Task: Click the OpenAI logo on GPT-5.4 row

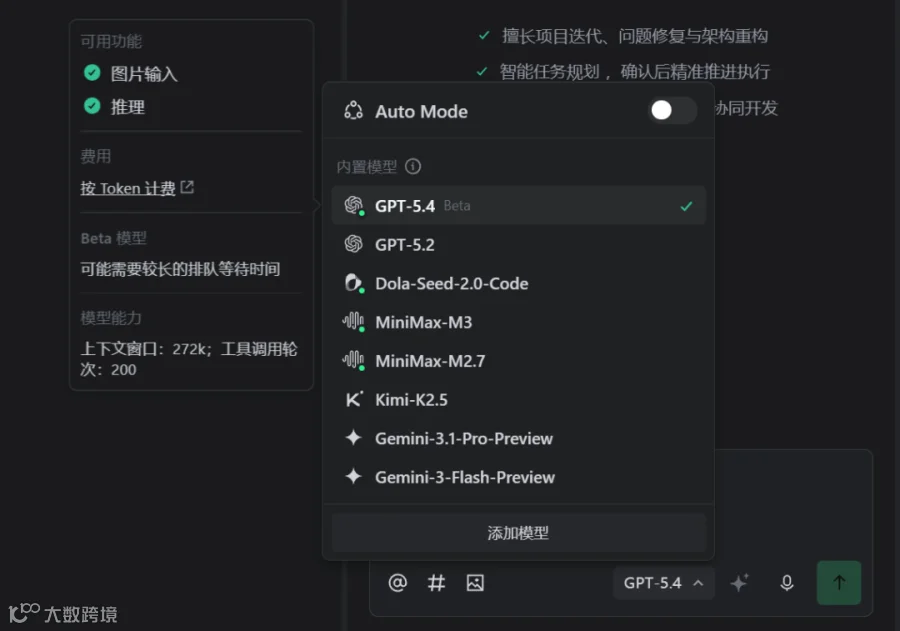Action: point(354,205)
